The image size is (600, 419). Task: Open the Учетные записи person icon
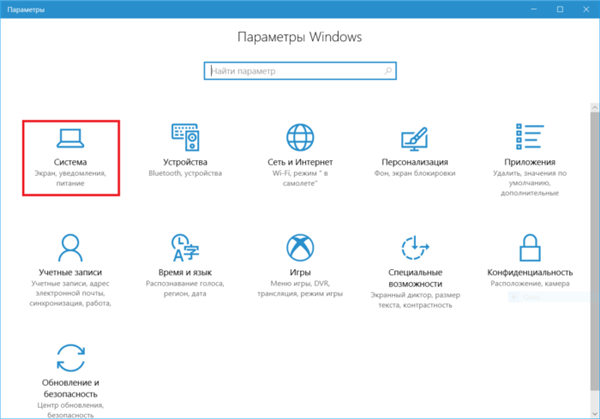(70, 248)
